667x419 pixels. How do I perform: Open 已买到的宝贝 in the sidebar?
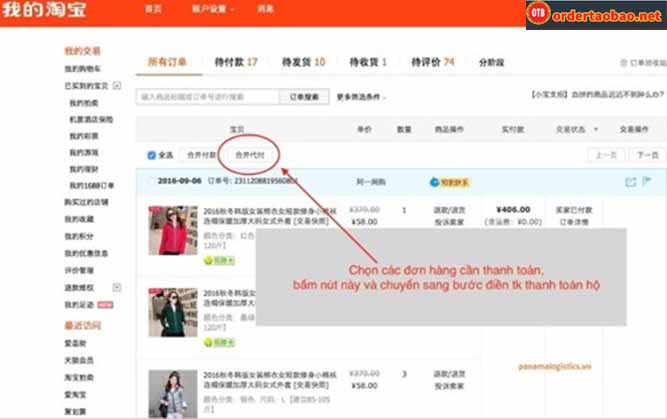(x=86, y=86)
